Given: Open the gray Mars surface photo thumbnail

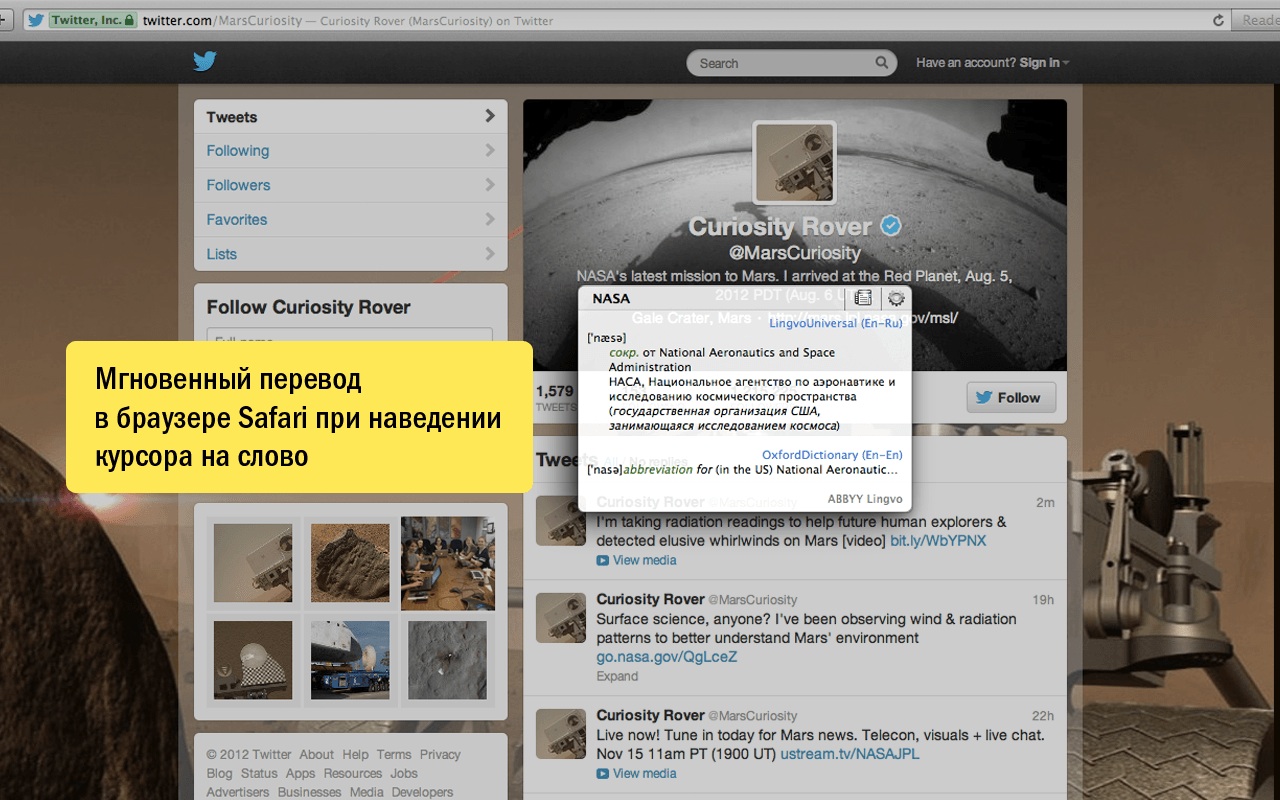Looking at the screenshot, I should click(x=447, y=660).
